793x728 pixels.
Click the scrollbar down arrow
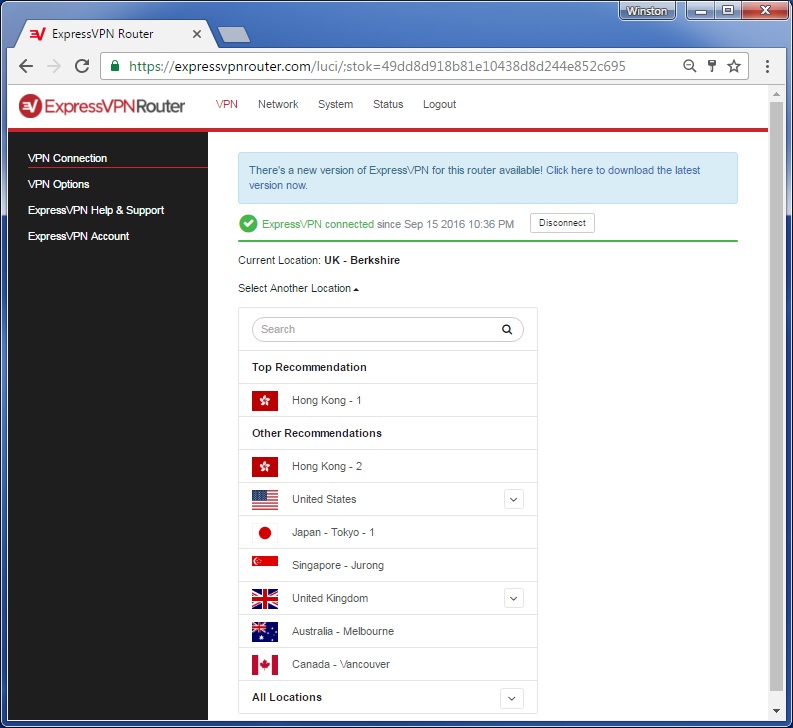tap(776, 711)
